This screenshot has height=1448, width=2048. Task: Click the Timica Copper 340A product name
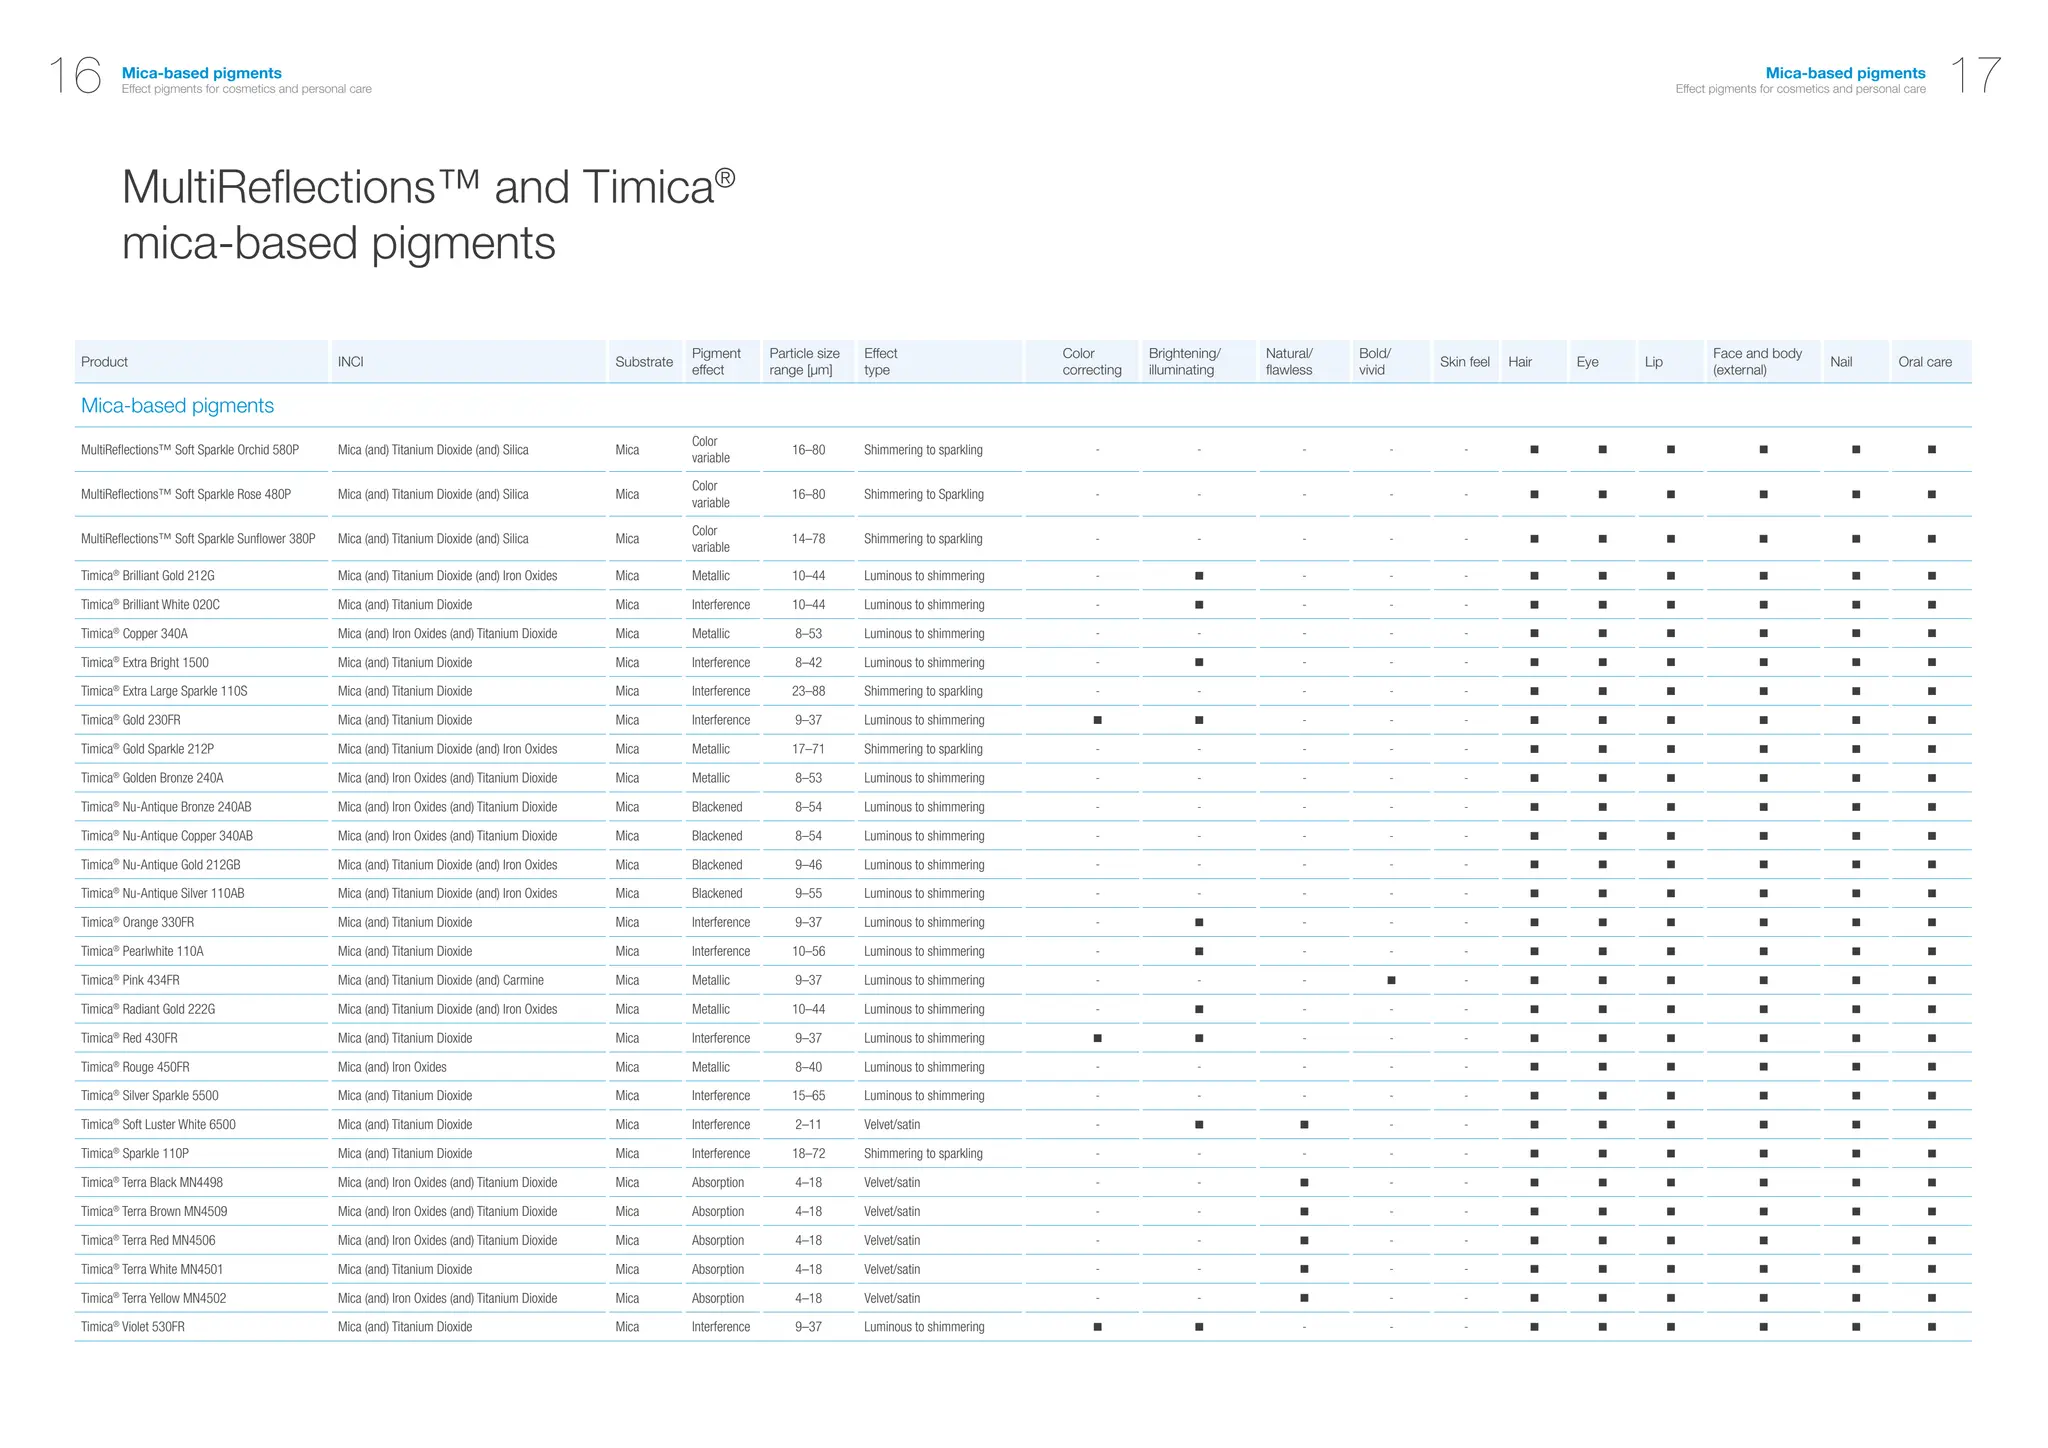point(134,634)
